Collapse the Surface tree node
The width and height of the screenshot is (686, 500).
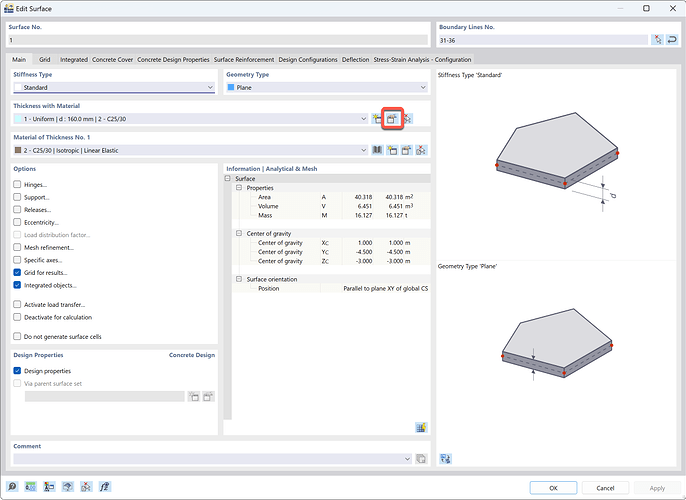228,178
